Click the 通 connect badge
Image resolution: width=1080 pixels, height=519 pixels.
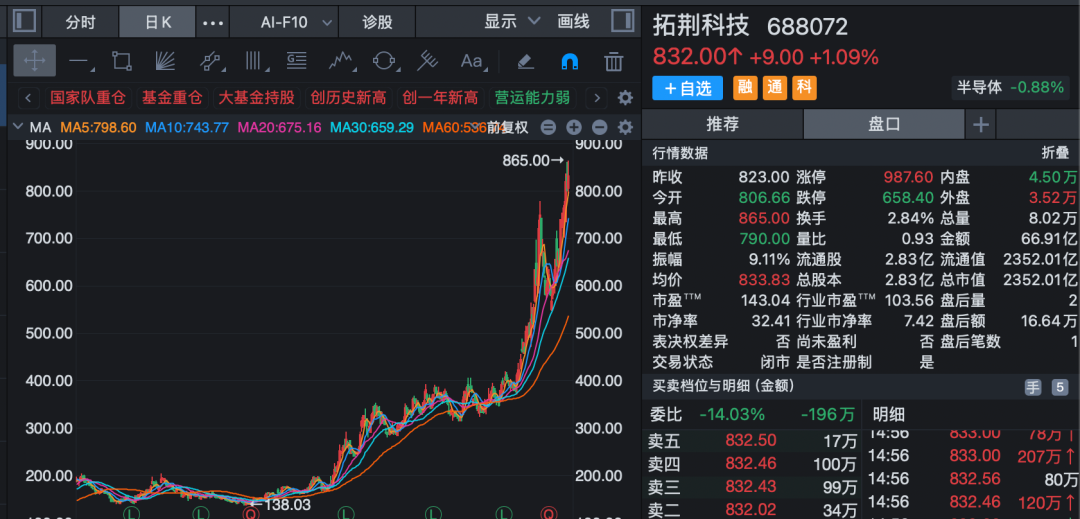[774, 88]
